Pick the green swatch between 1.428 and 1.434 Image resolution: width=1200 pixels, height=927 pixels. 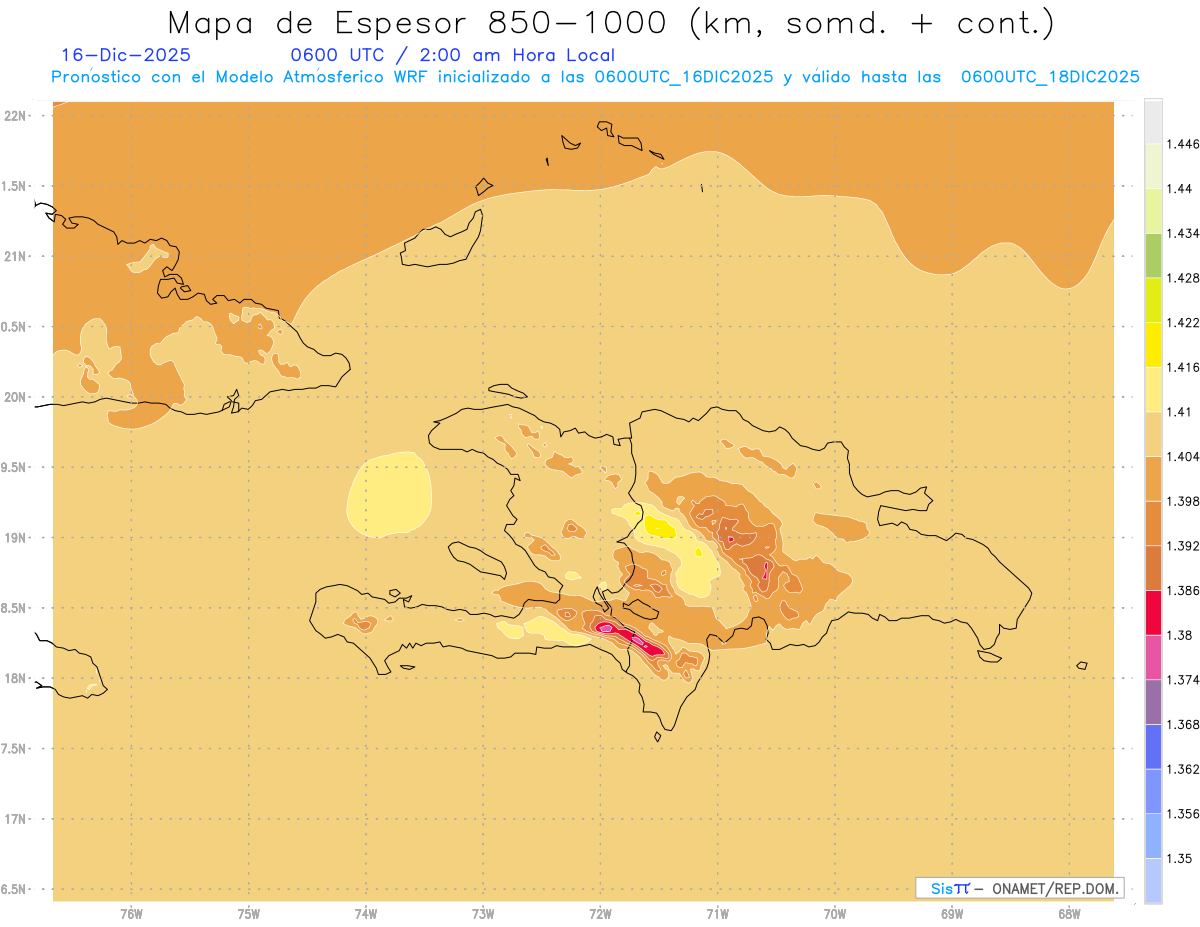1153,255
